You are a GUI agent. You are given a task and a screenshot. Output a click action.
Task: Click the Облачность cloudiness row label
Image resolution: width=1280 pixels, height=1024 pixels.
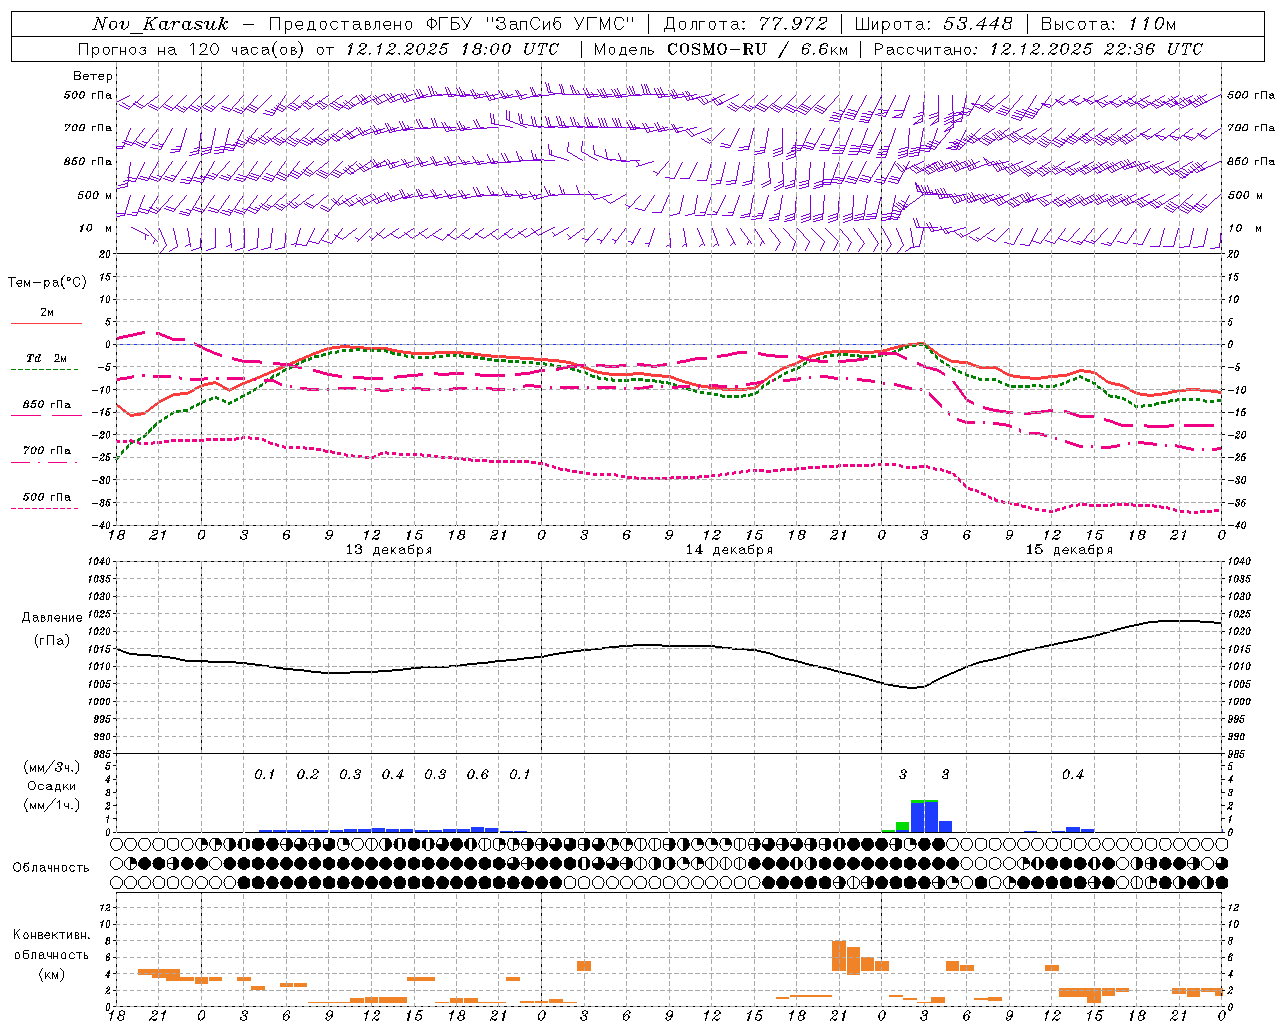coord(51,867)
